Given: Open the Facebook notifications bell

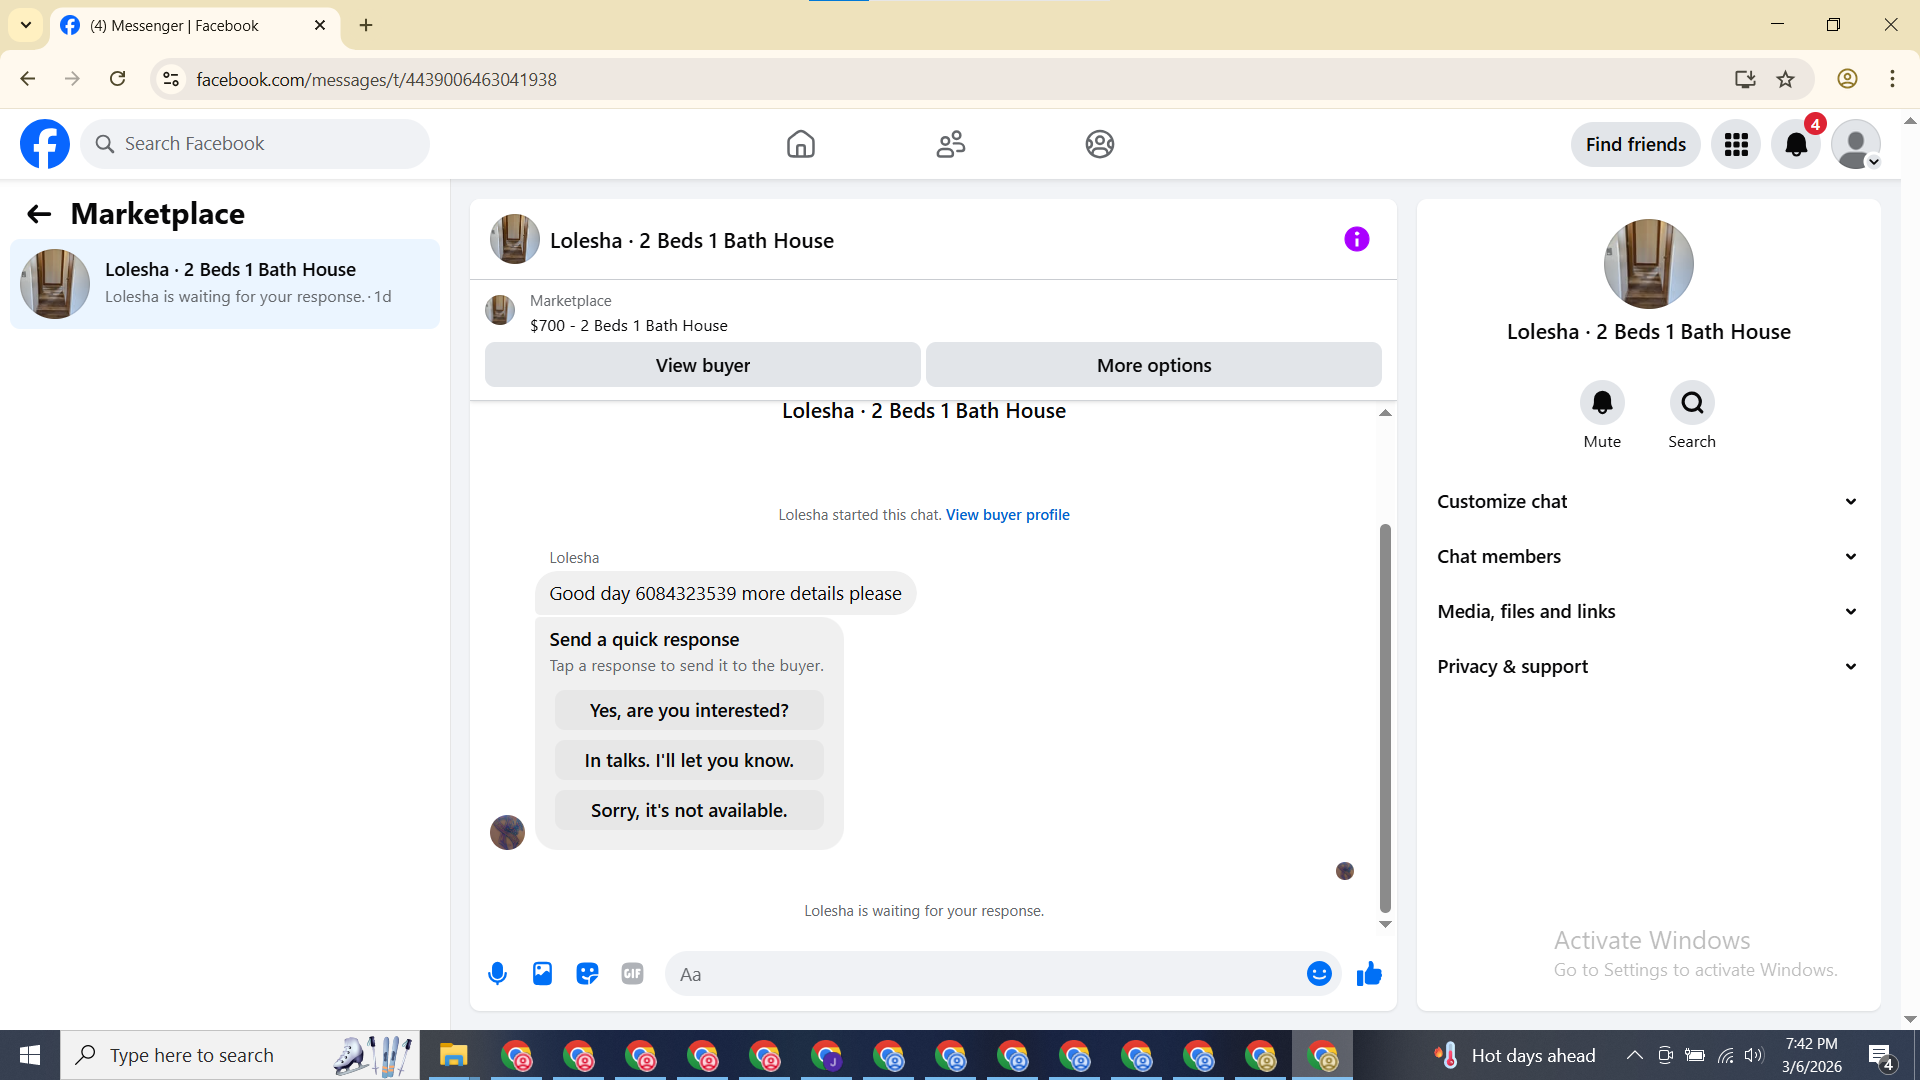Looking at the screenshot, I should pos(1796,144).
